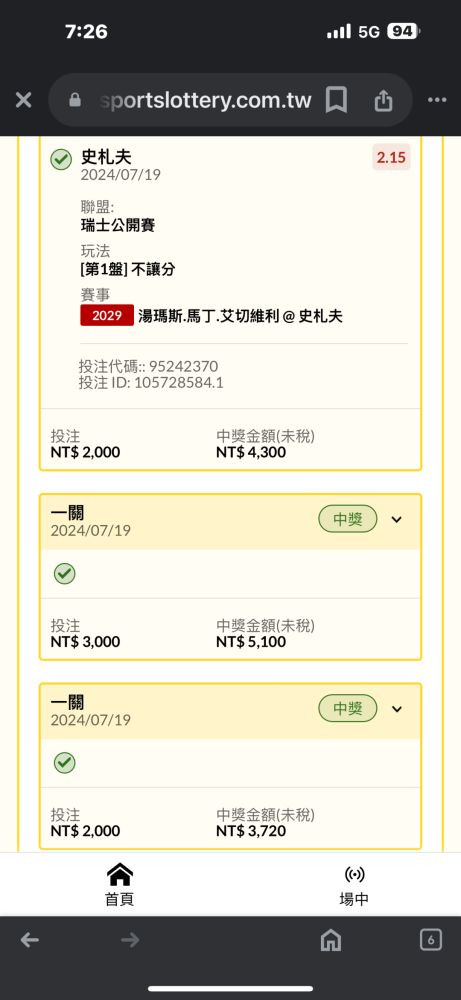
Task: Open 場中 live broadcast icon
Action: (354, 886)
